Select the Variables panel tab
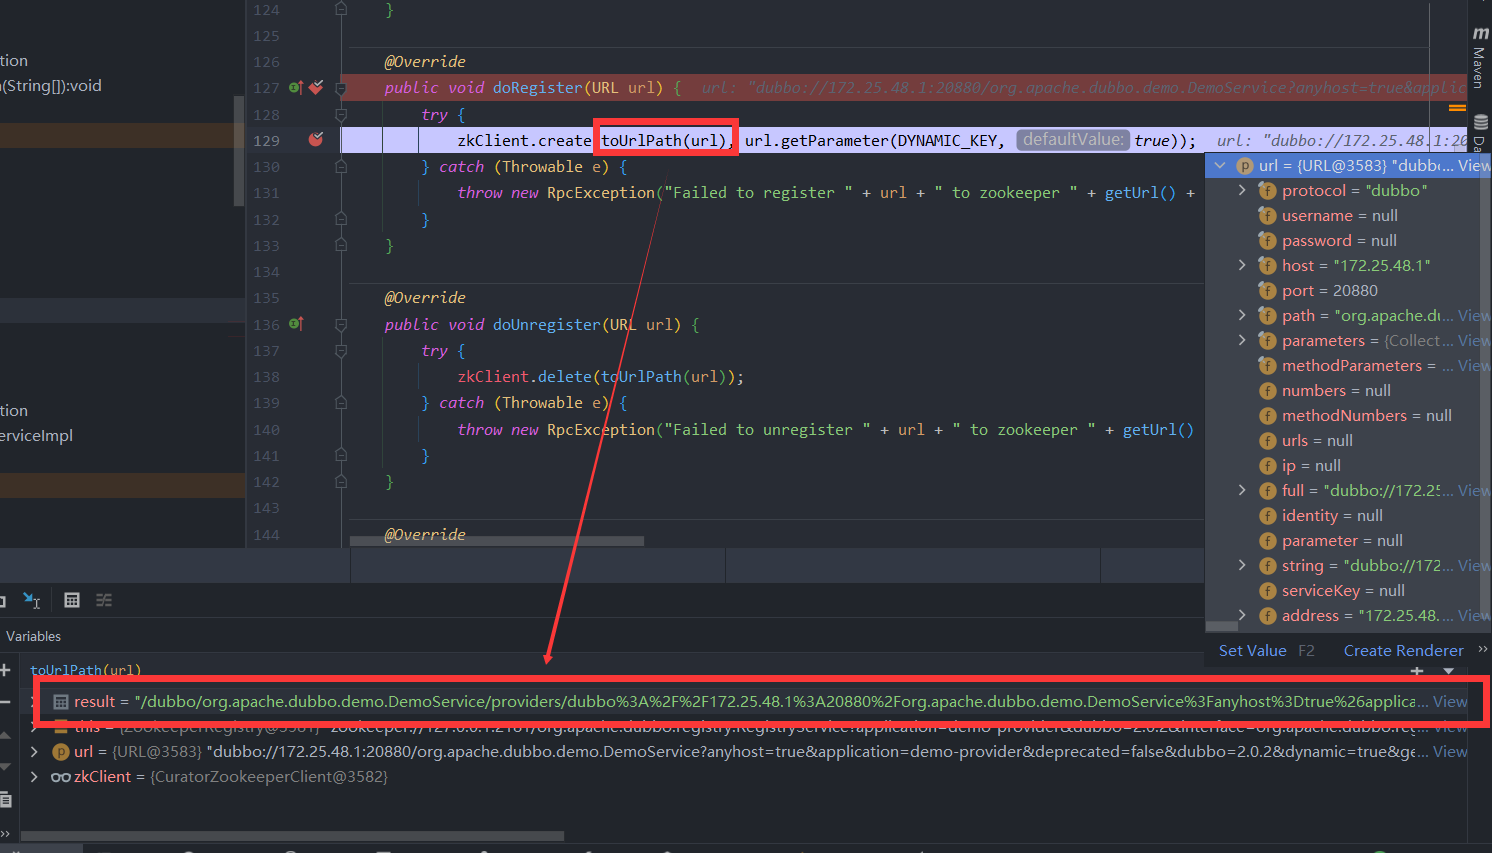 point(33,636)
